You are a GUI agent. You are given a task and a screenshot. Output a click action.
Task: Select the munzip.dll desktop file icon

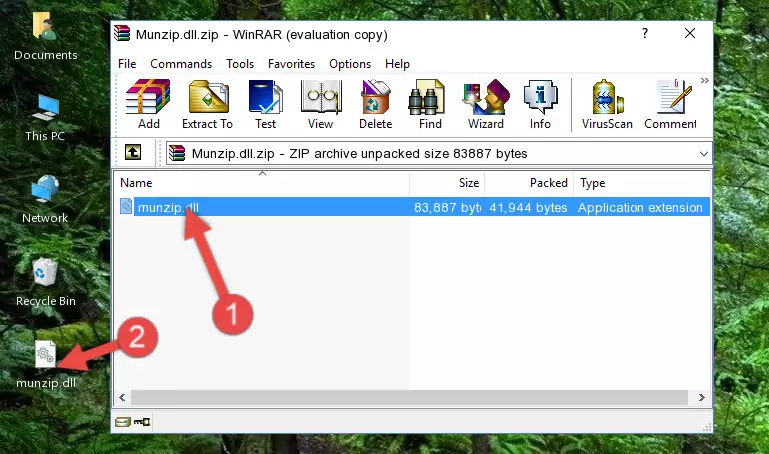click(46, 365)
